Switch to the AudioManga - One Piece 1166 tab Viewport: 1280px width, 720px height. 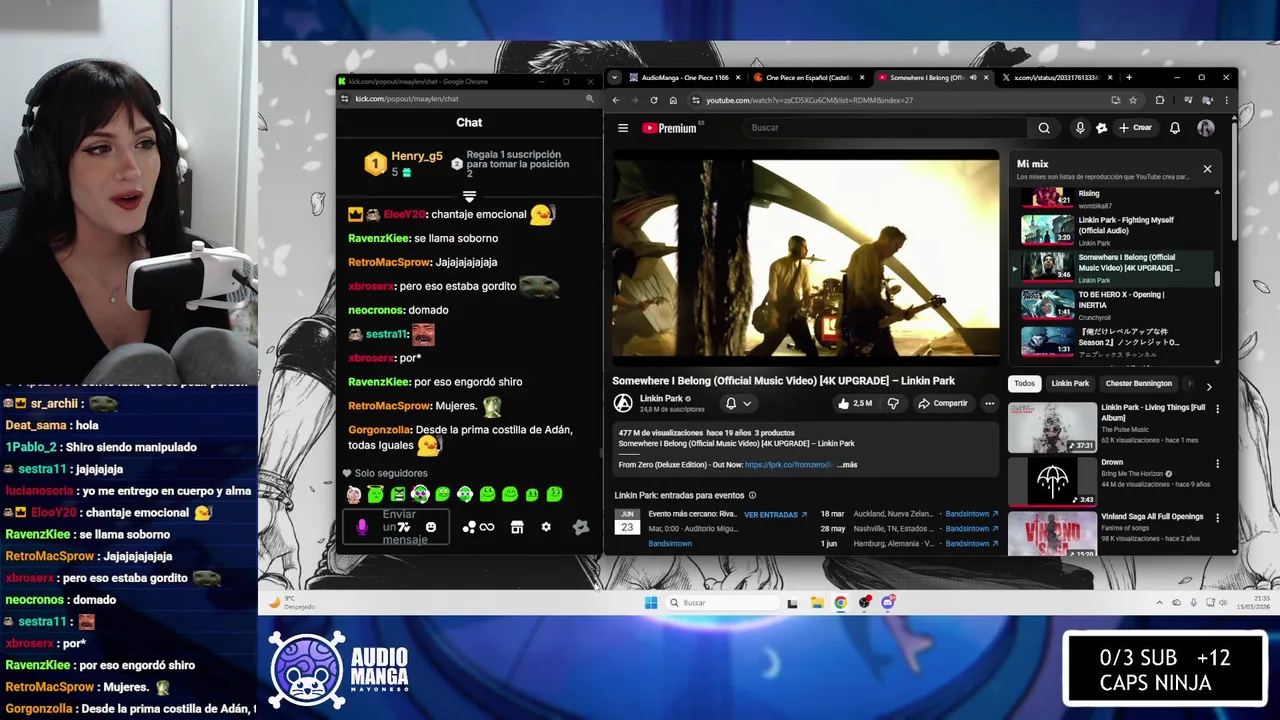[685, 78]
